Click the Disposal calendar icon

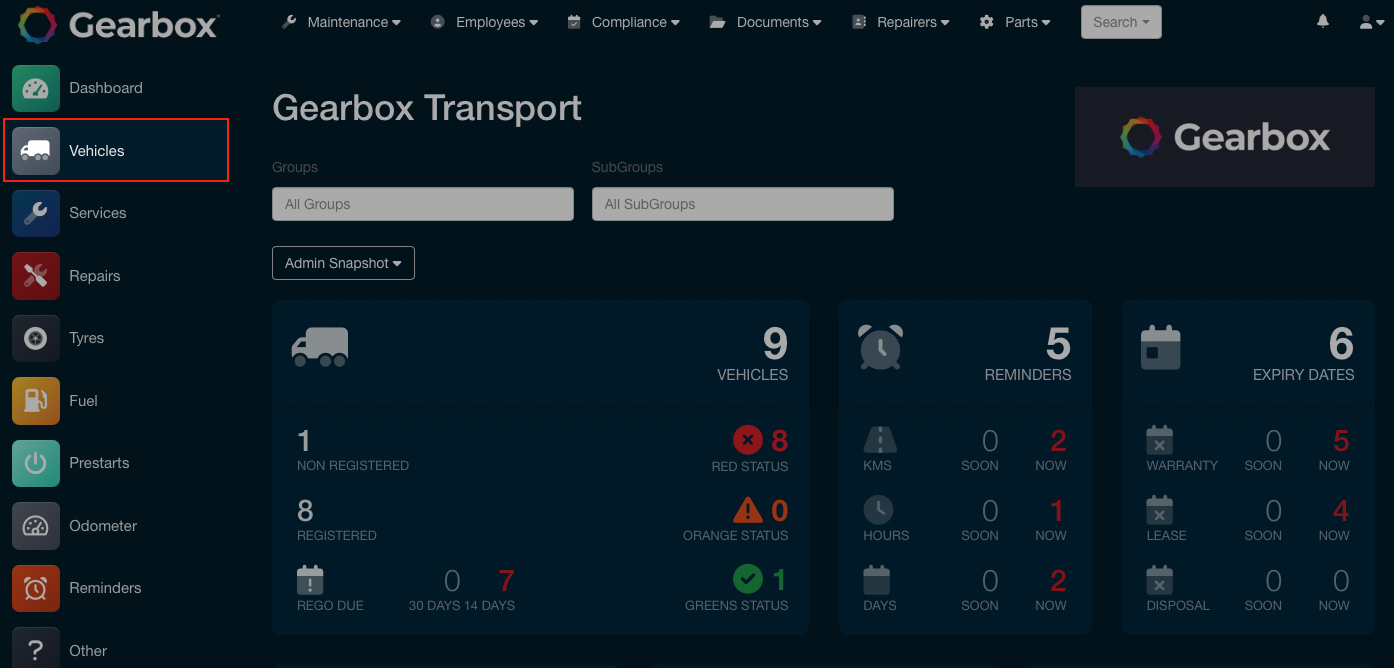tap(1159, 580)
